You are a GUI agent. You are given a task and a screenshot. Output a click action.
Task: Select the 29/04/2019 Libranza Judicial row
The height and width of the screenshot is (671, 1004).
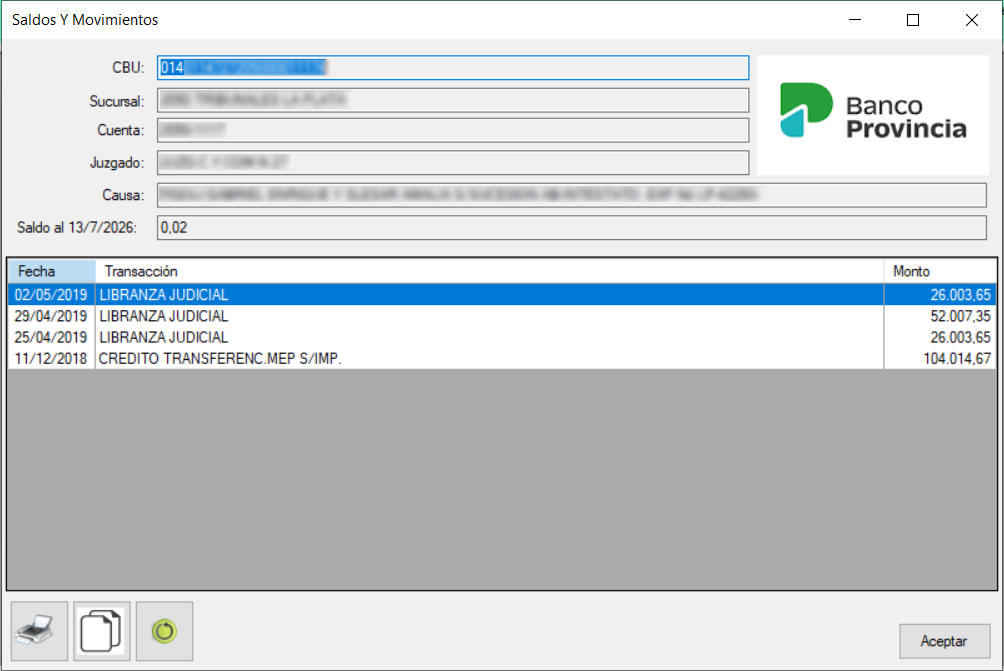pos(502,316)
